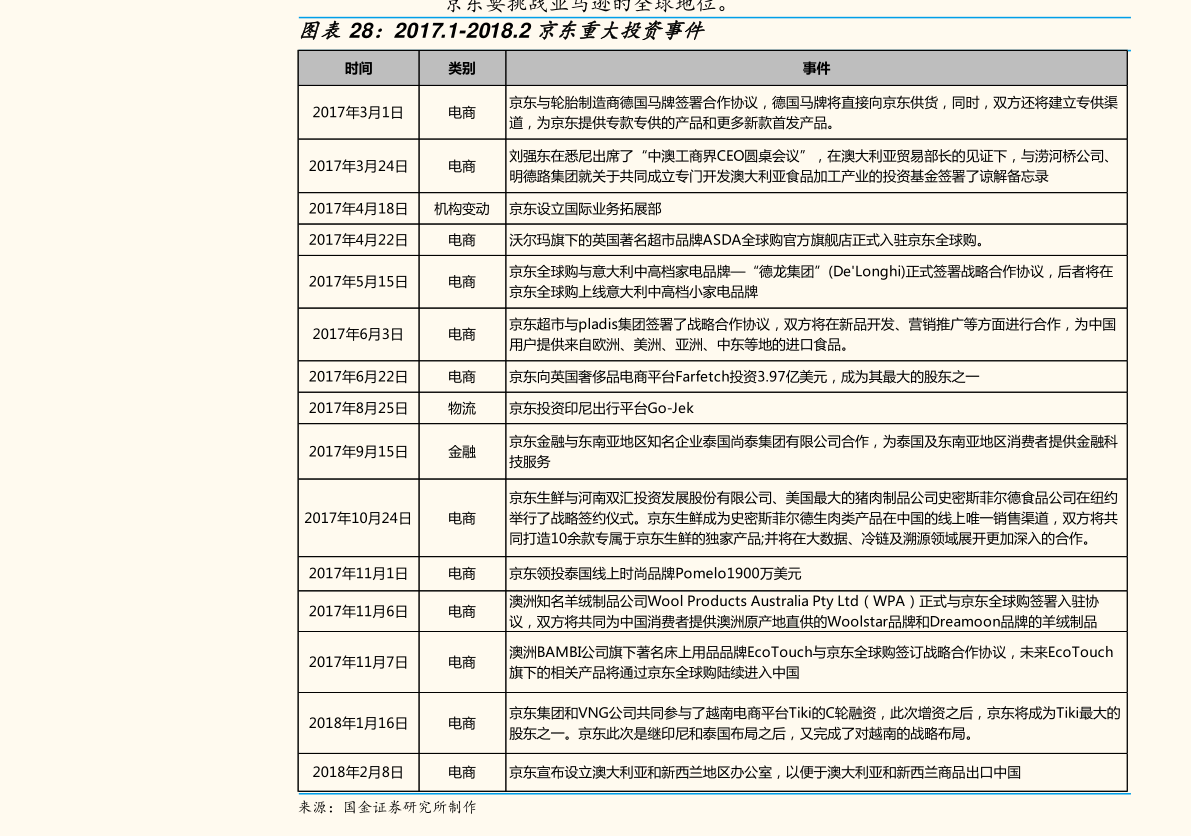Select the 2017年3月24日 date cell
This screenshot has height=836, width=1191.
coord(358,166)
